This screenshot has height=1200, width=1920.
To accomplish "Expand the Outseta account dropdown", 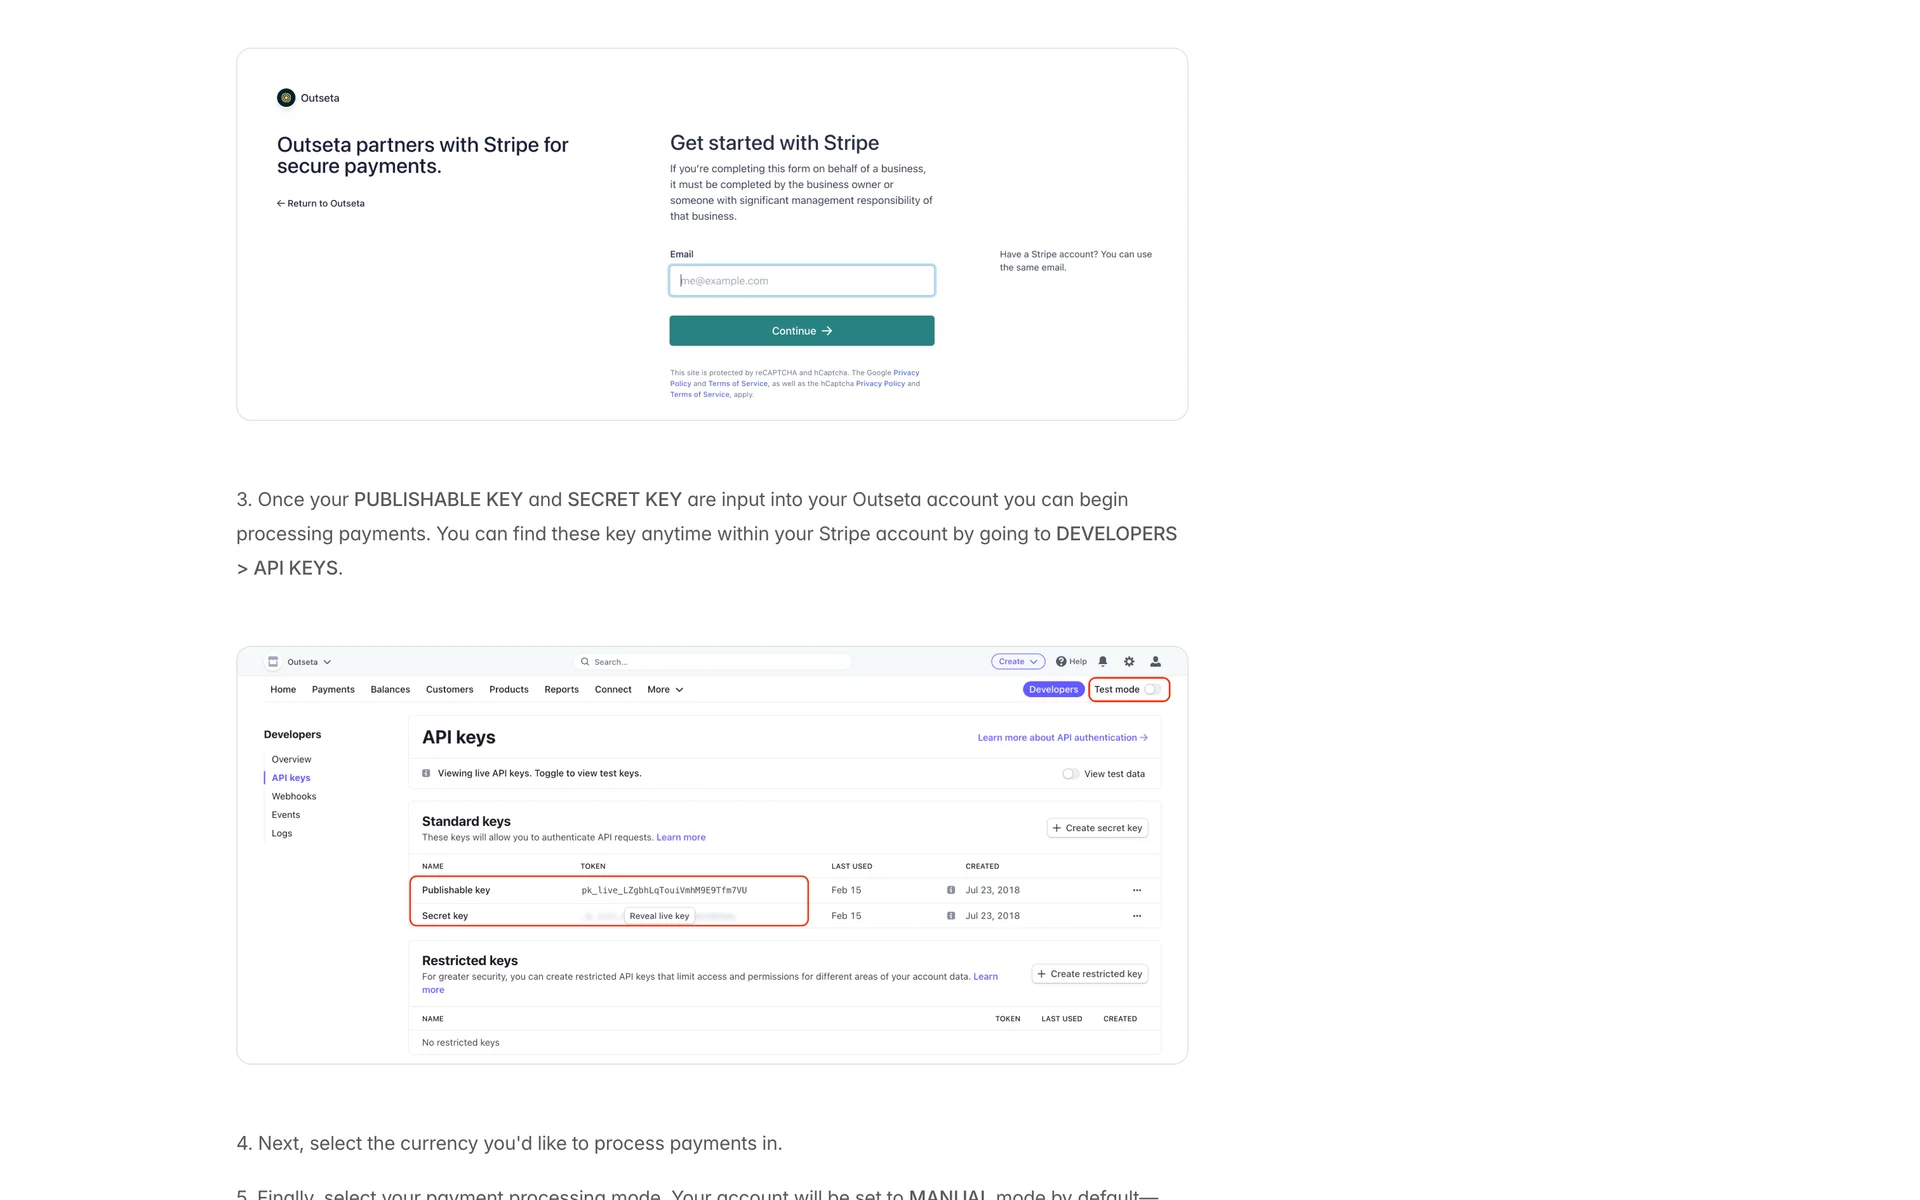I will (308, 662).
